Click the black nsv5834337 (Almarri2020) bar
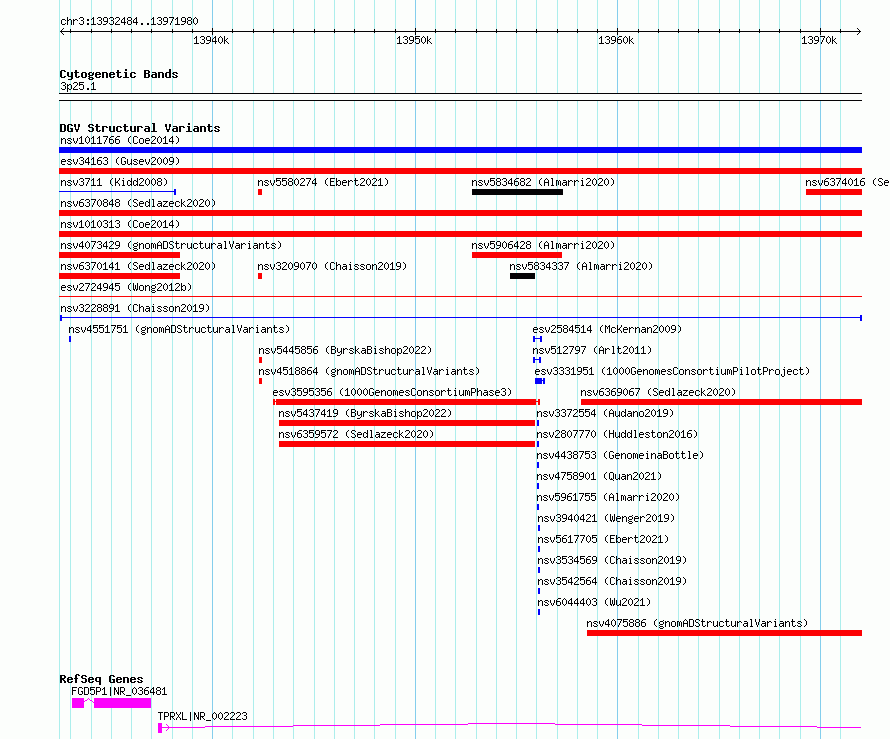The width and height of the screenshot is (890, 739). click(x=522, y=276)
